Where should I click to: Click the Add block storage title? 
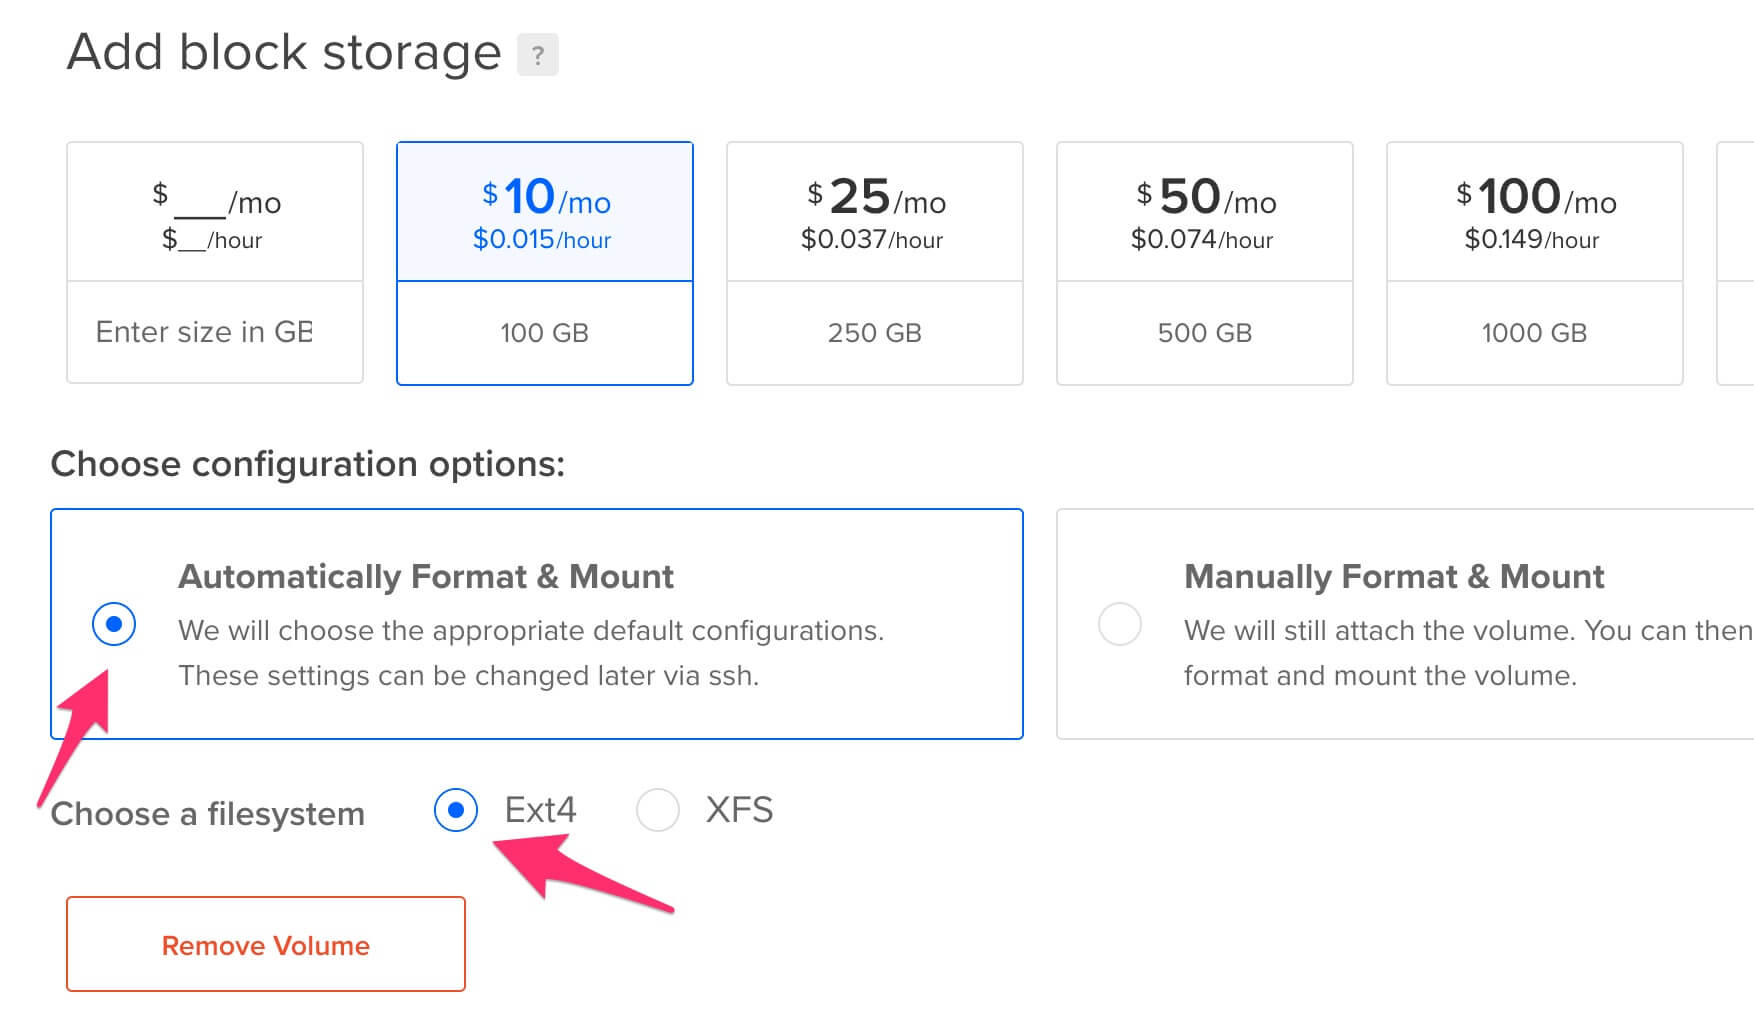tap(284, 52)
